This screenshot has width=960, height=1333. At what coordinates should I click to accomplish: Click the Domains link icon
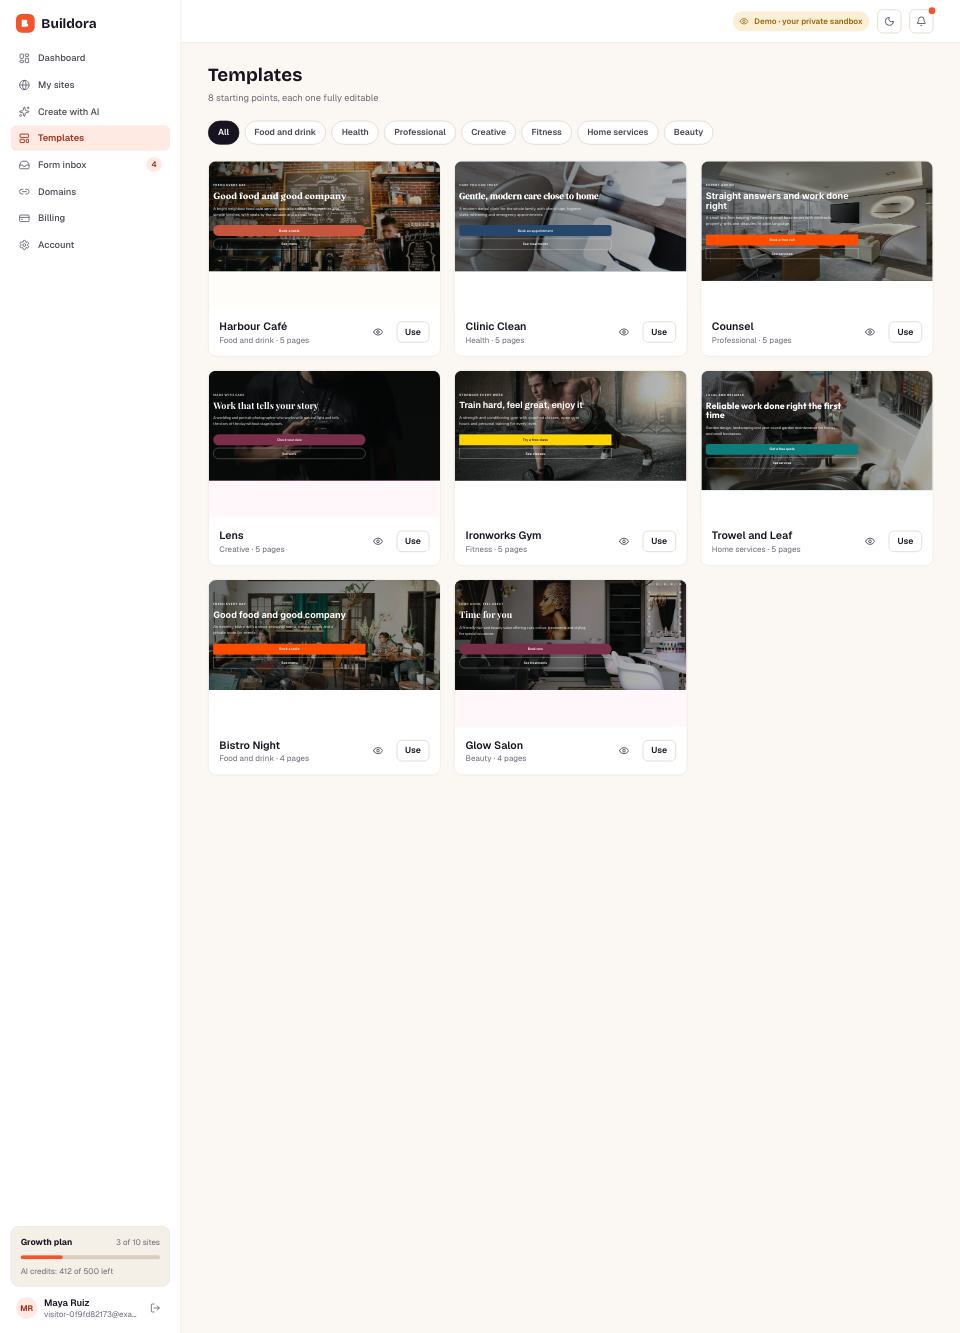pos(24,192)
